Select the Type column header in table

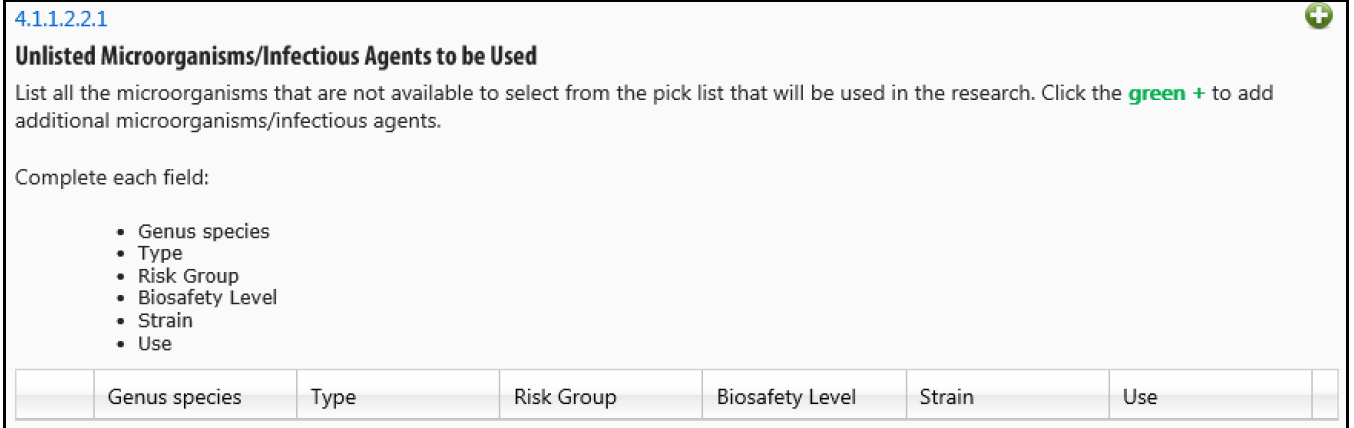click(398, 397)
